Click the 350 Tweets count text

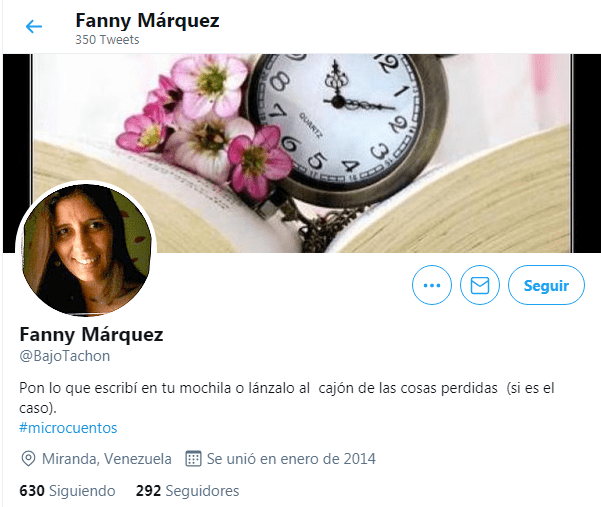pyautogui.click(x=107, y=40)
